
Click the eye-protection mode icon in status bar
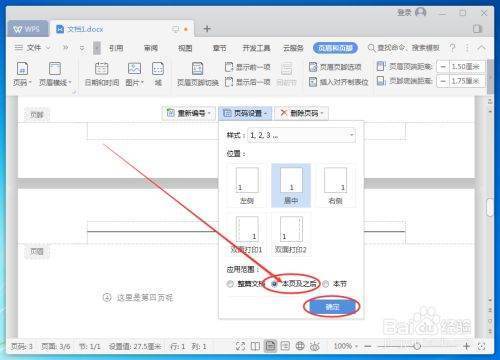pyautogui.click(x=314, y=346)
